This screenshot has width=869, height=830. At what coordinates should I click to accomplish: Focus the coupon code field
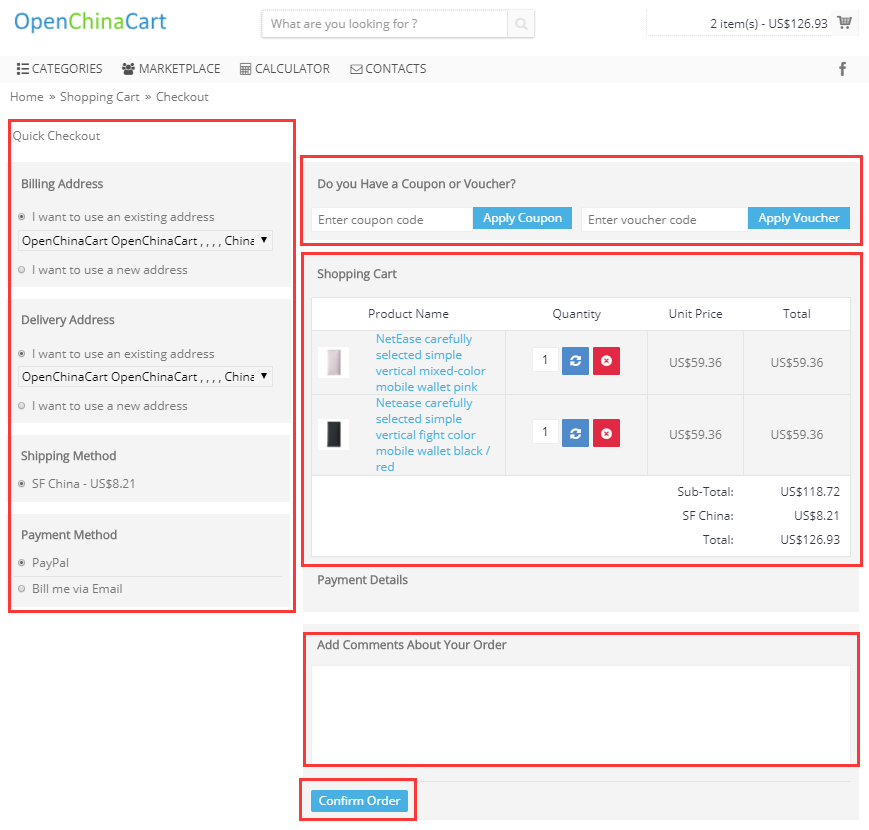[392, 220]
